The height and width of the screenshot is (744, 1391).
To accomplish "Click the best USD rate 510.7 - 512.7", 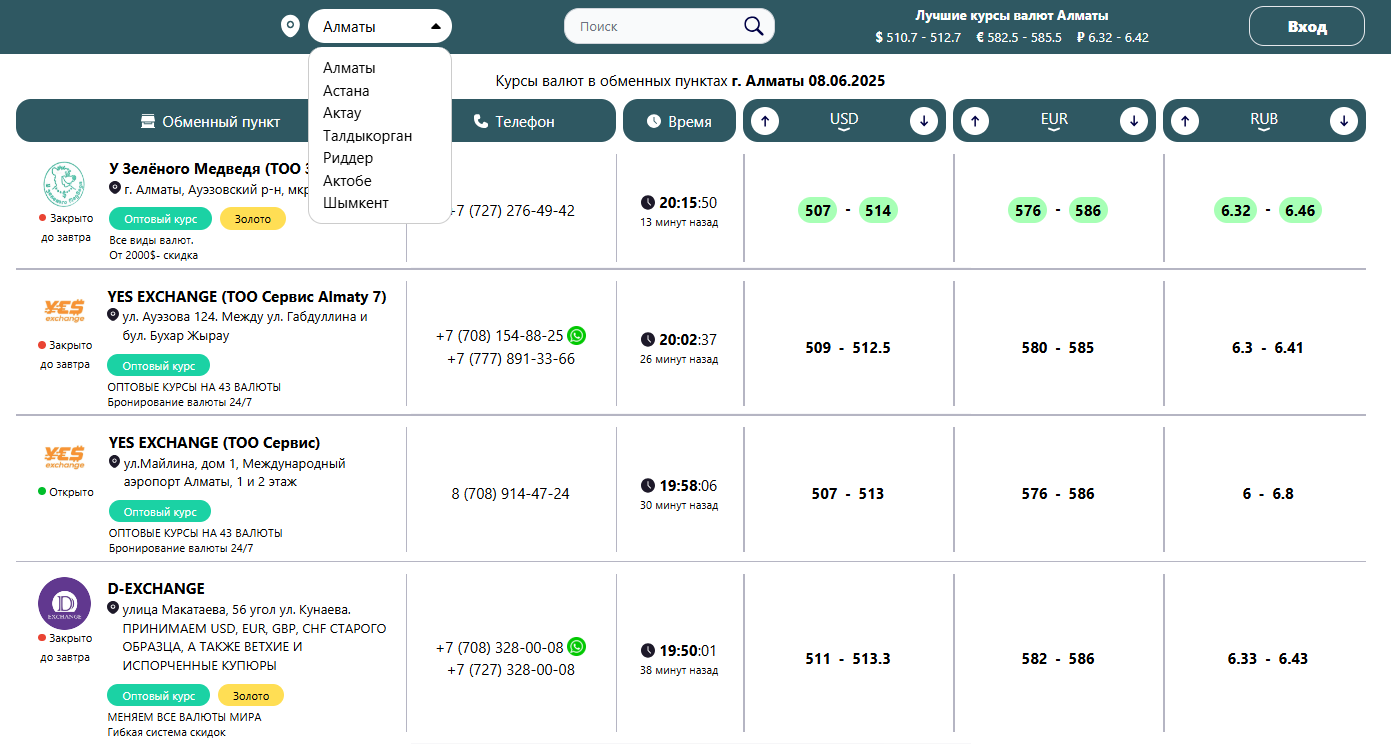I will 917,38.
